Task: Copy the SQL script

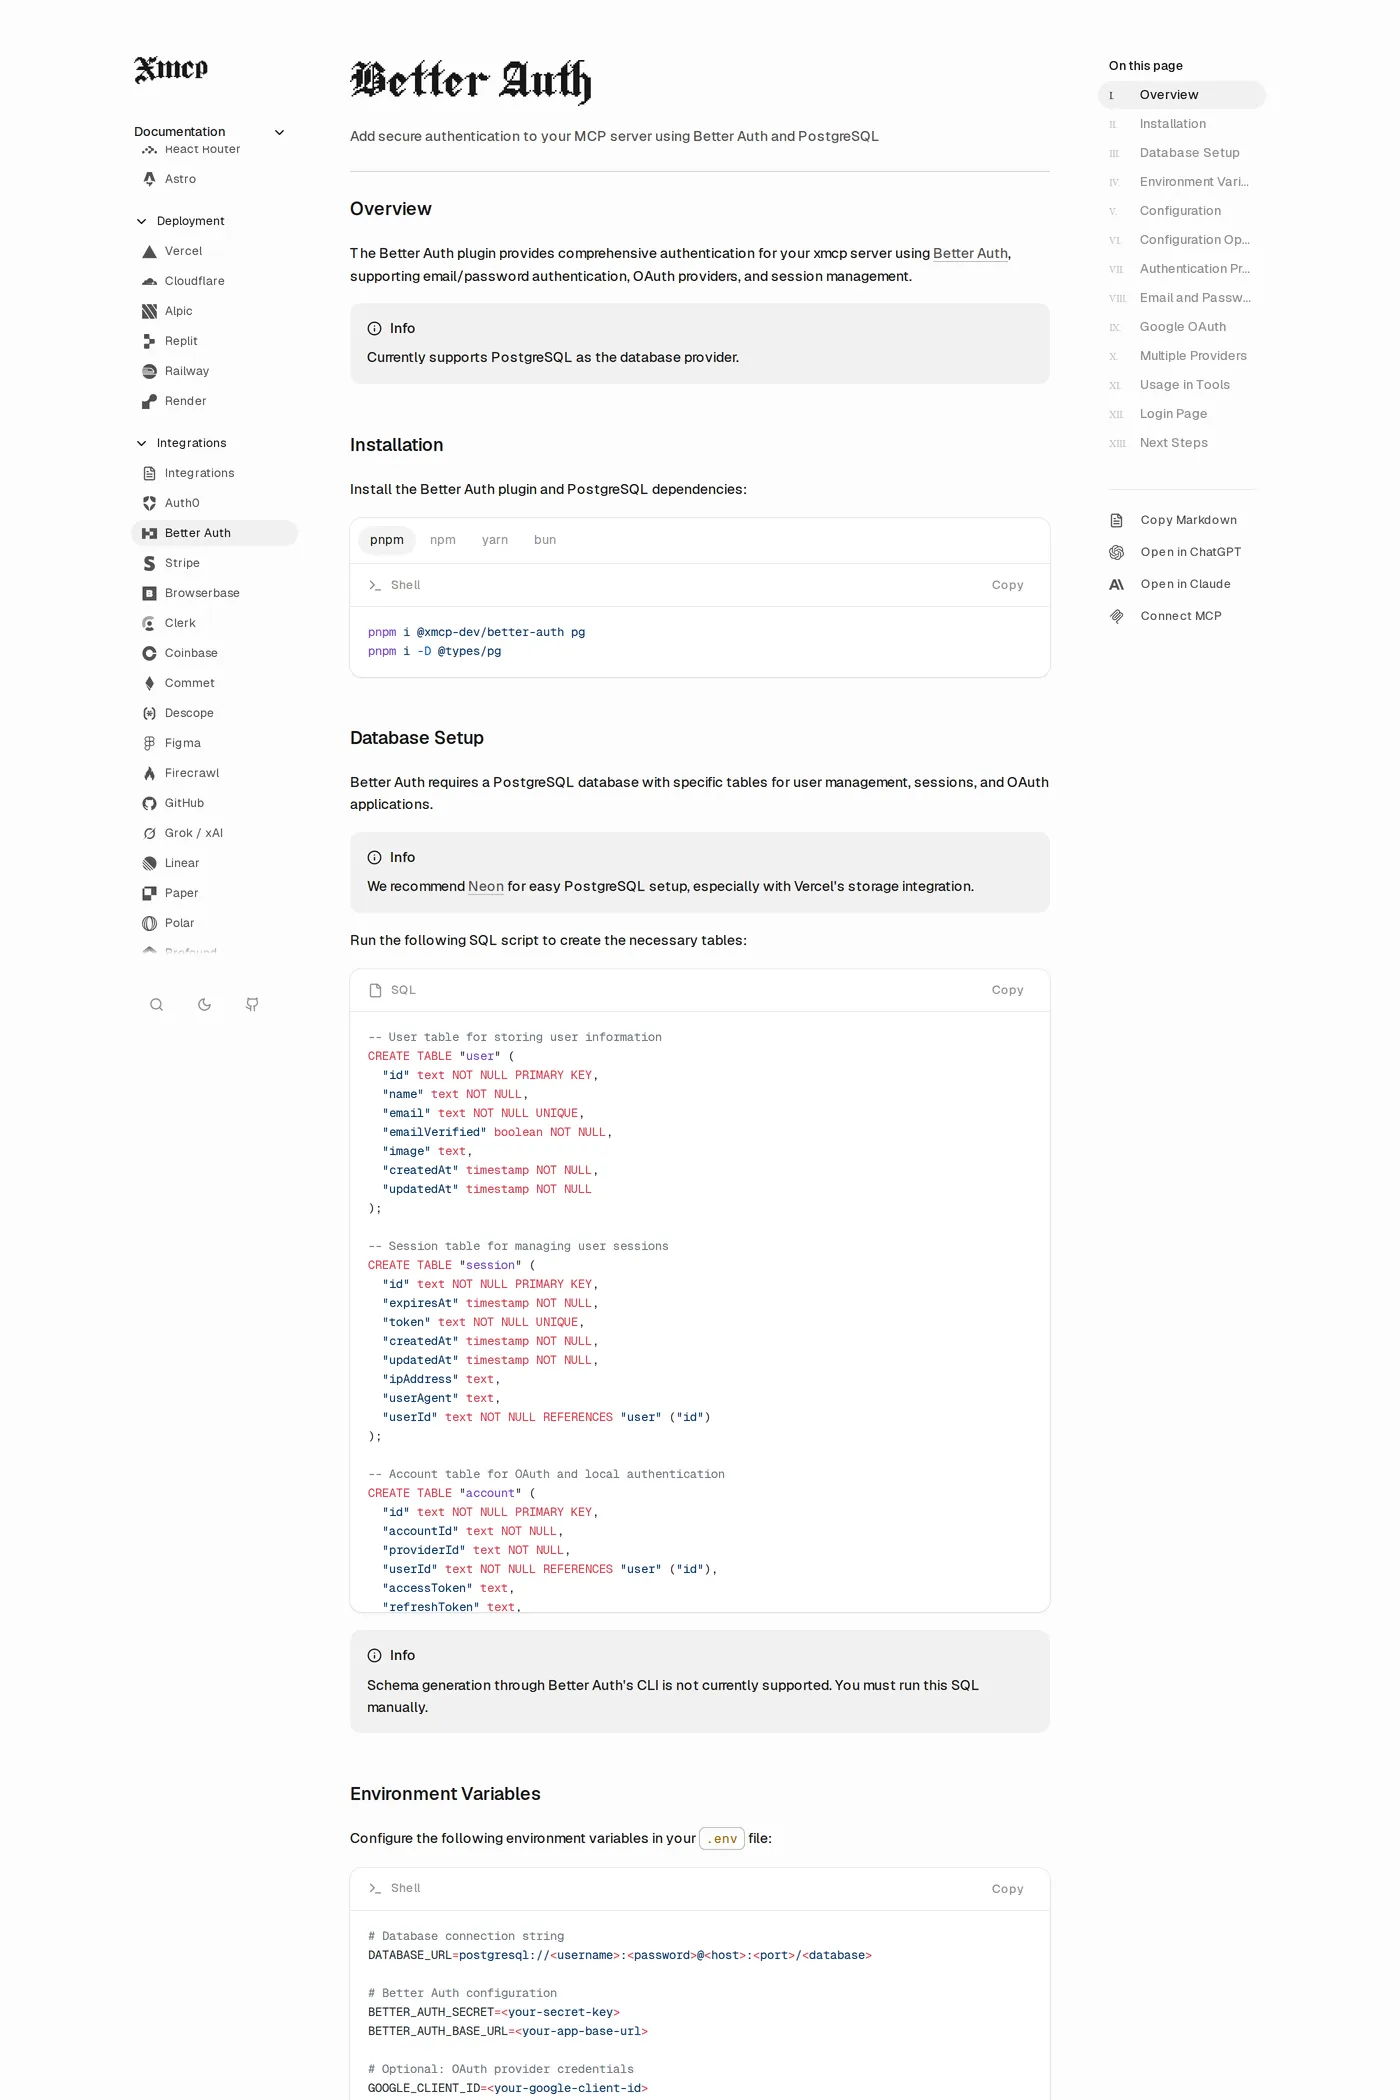Action: pyautogui.click(x=1007, y=990)
